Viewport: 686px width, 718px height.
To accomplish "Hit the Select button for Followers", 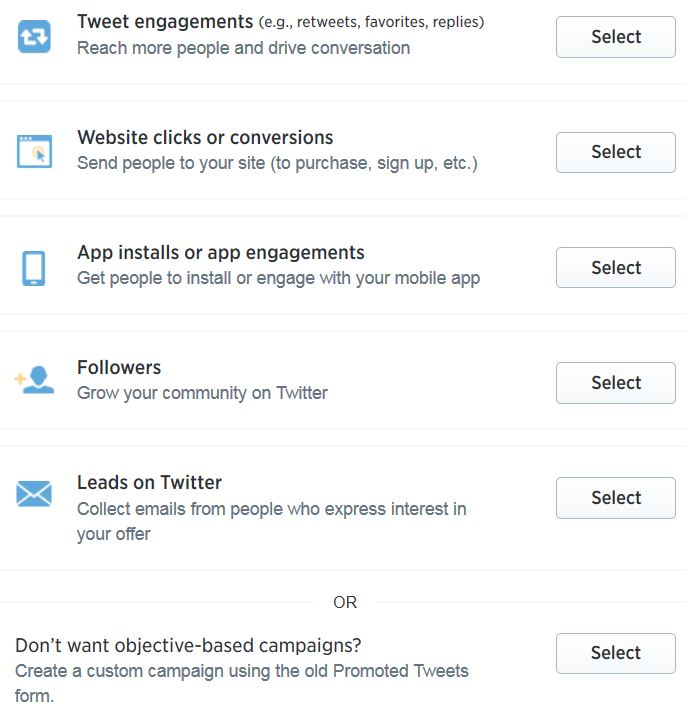I will pyautogui.click(x=615, y=383).
